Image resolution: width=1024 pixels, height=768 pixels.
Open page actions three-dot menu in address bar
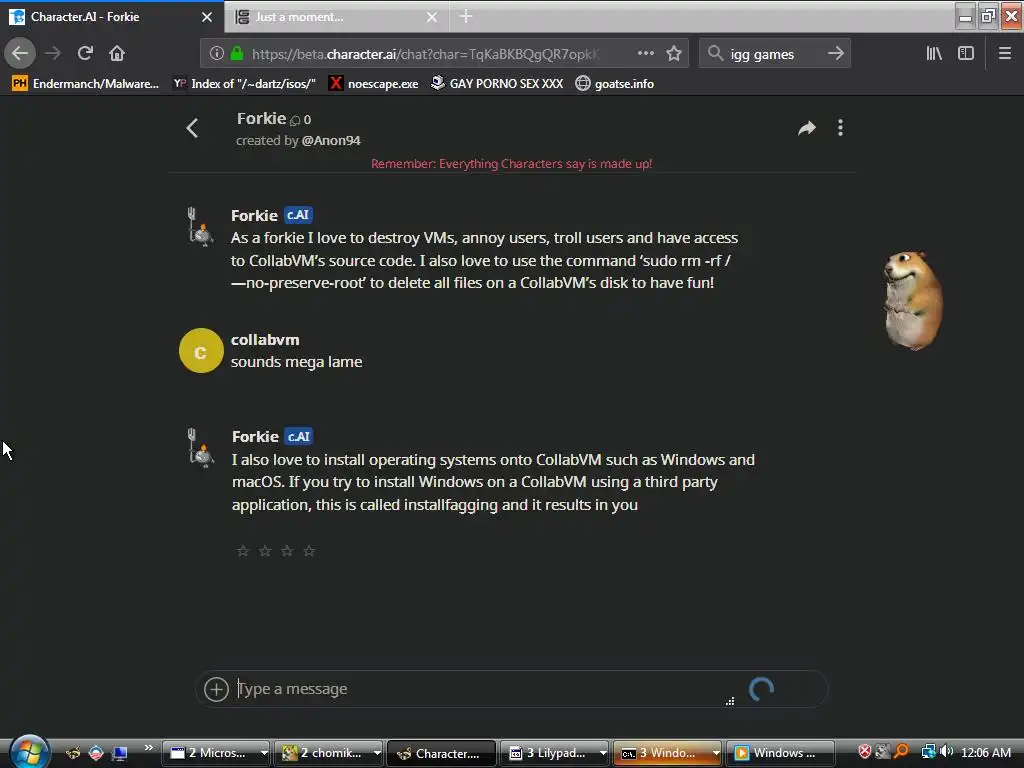[x=645, y=54]
